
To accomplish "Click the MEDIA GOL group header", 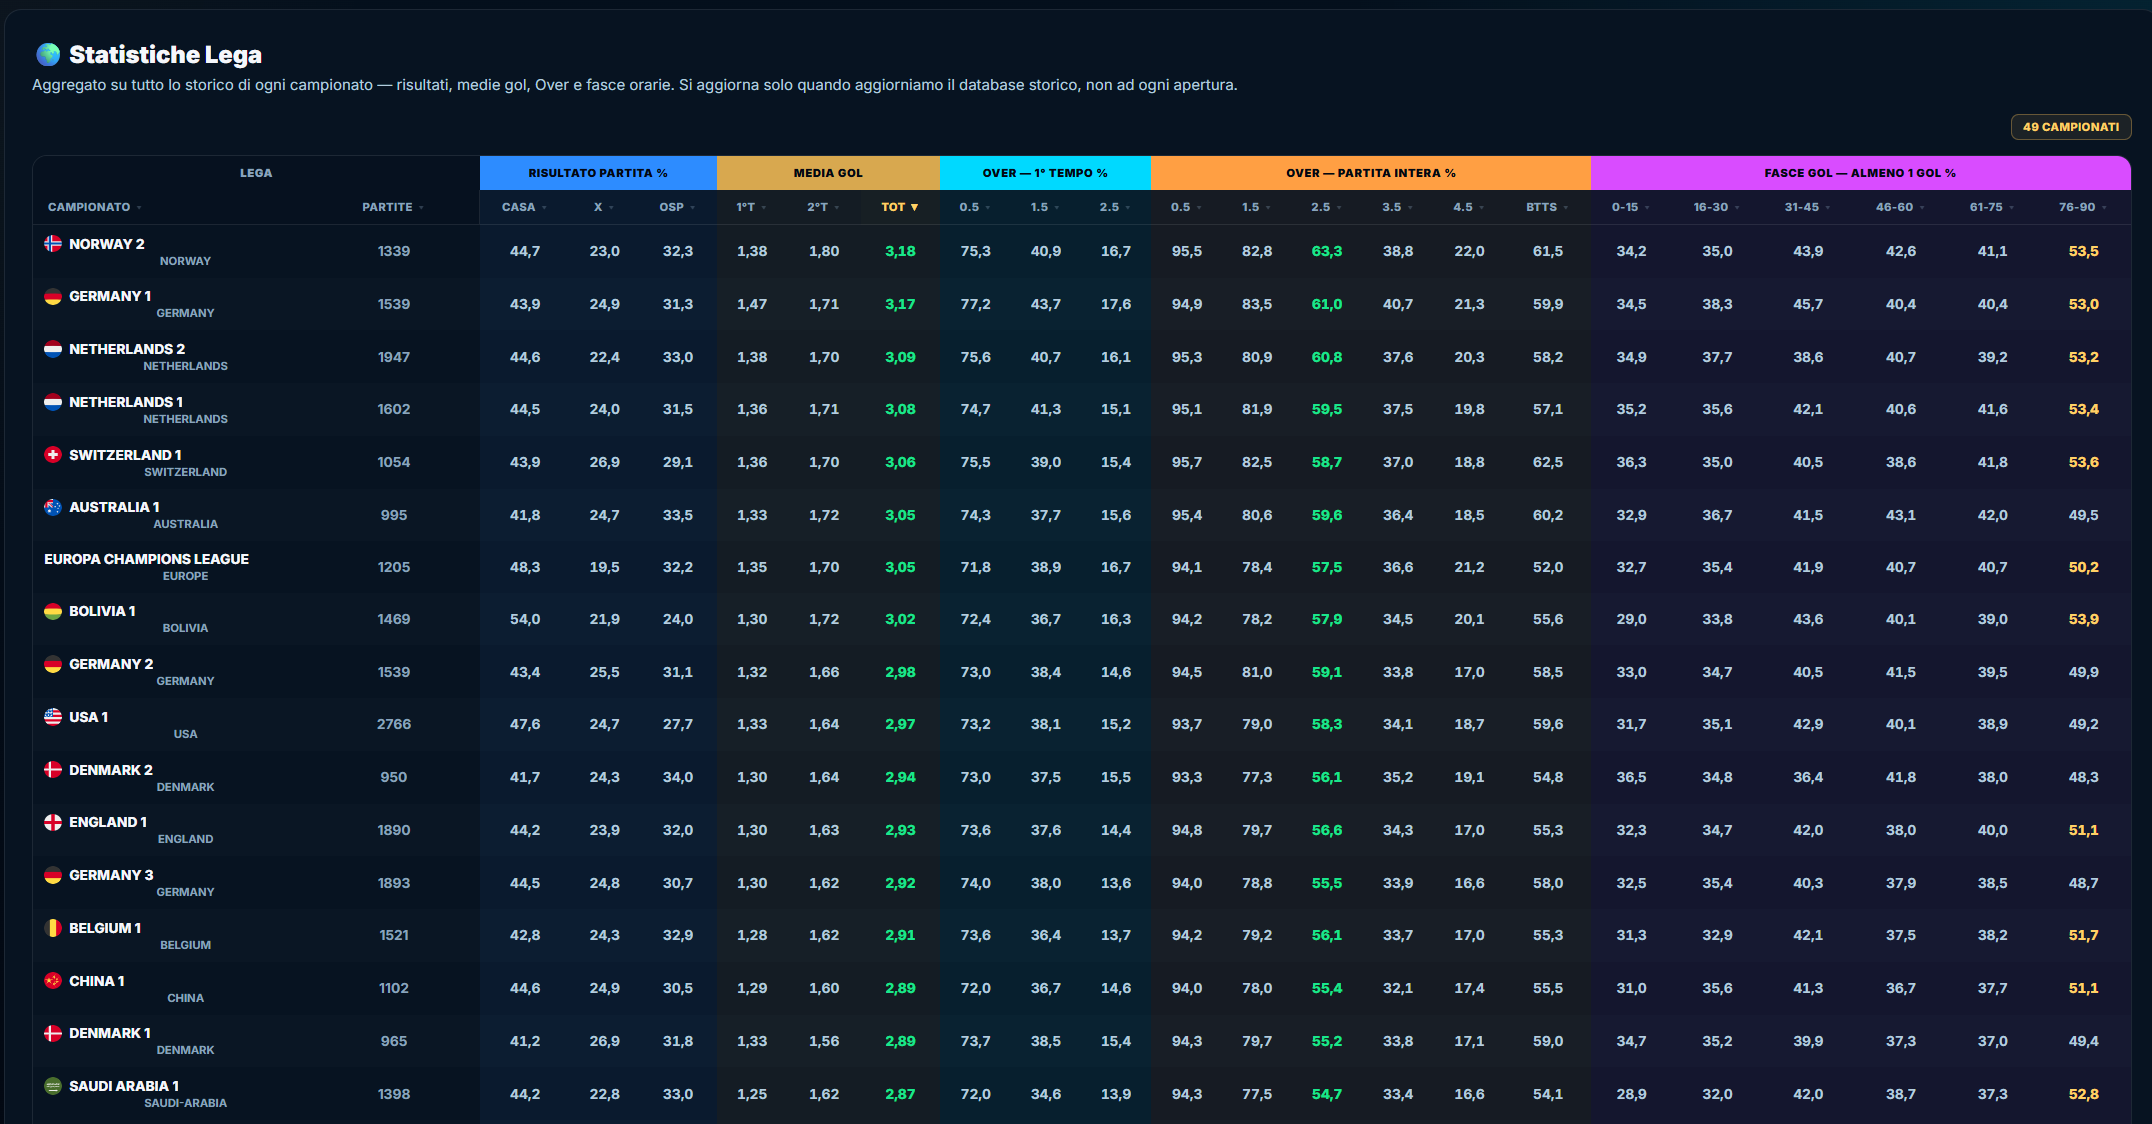I will click(828, 173).
